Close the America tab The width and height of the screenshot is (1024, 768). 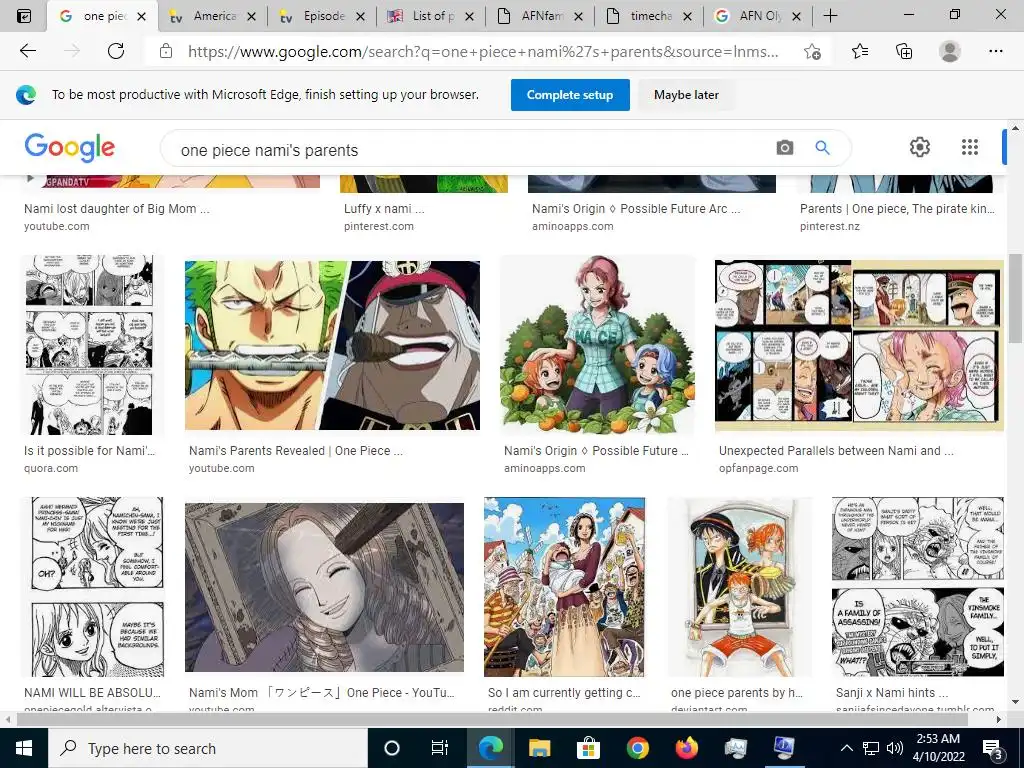pos(251,16)
